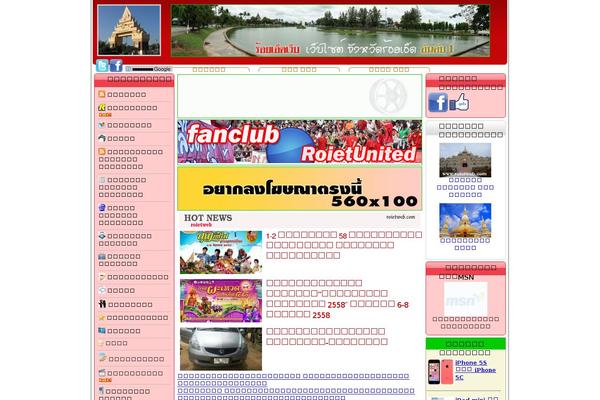The height and width of the screenshot is (400, 600).
Task: Click the yellow 560x100 advertising banner
Action: pyautogui.click(x=300, y=188)
